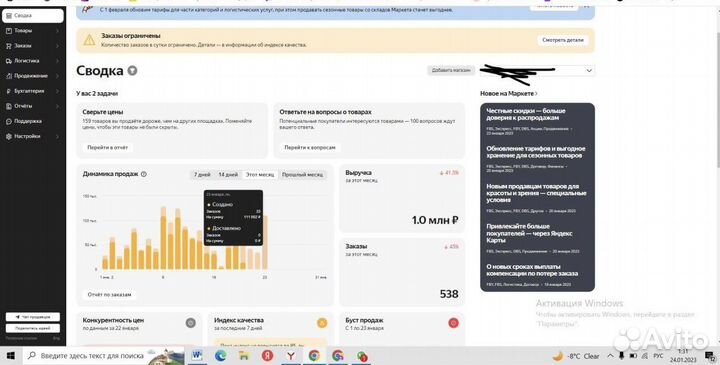Expand the Заказы sidebar submenu chevron
This screenshot has width=720, height=365.
pos(57,46)
